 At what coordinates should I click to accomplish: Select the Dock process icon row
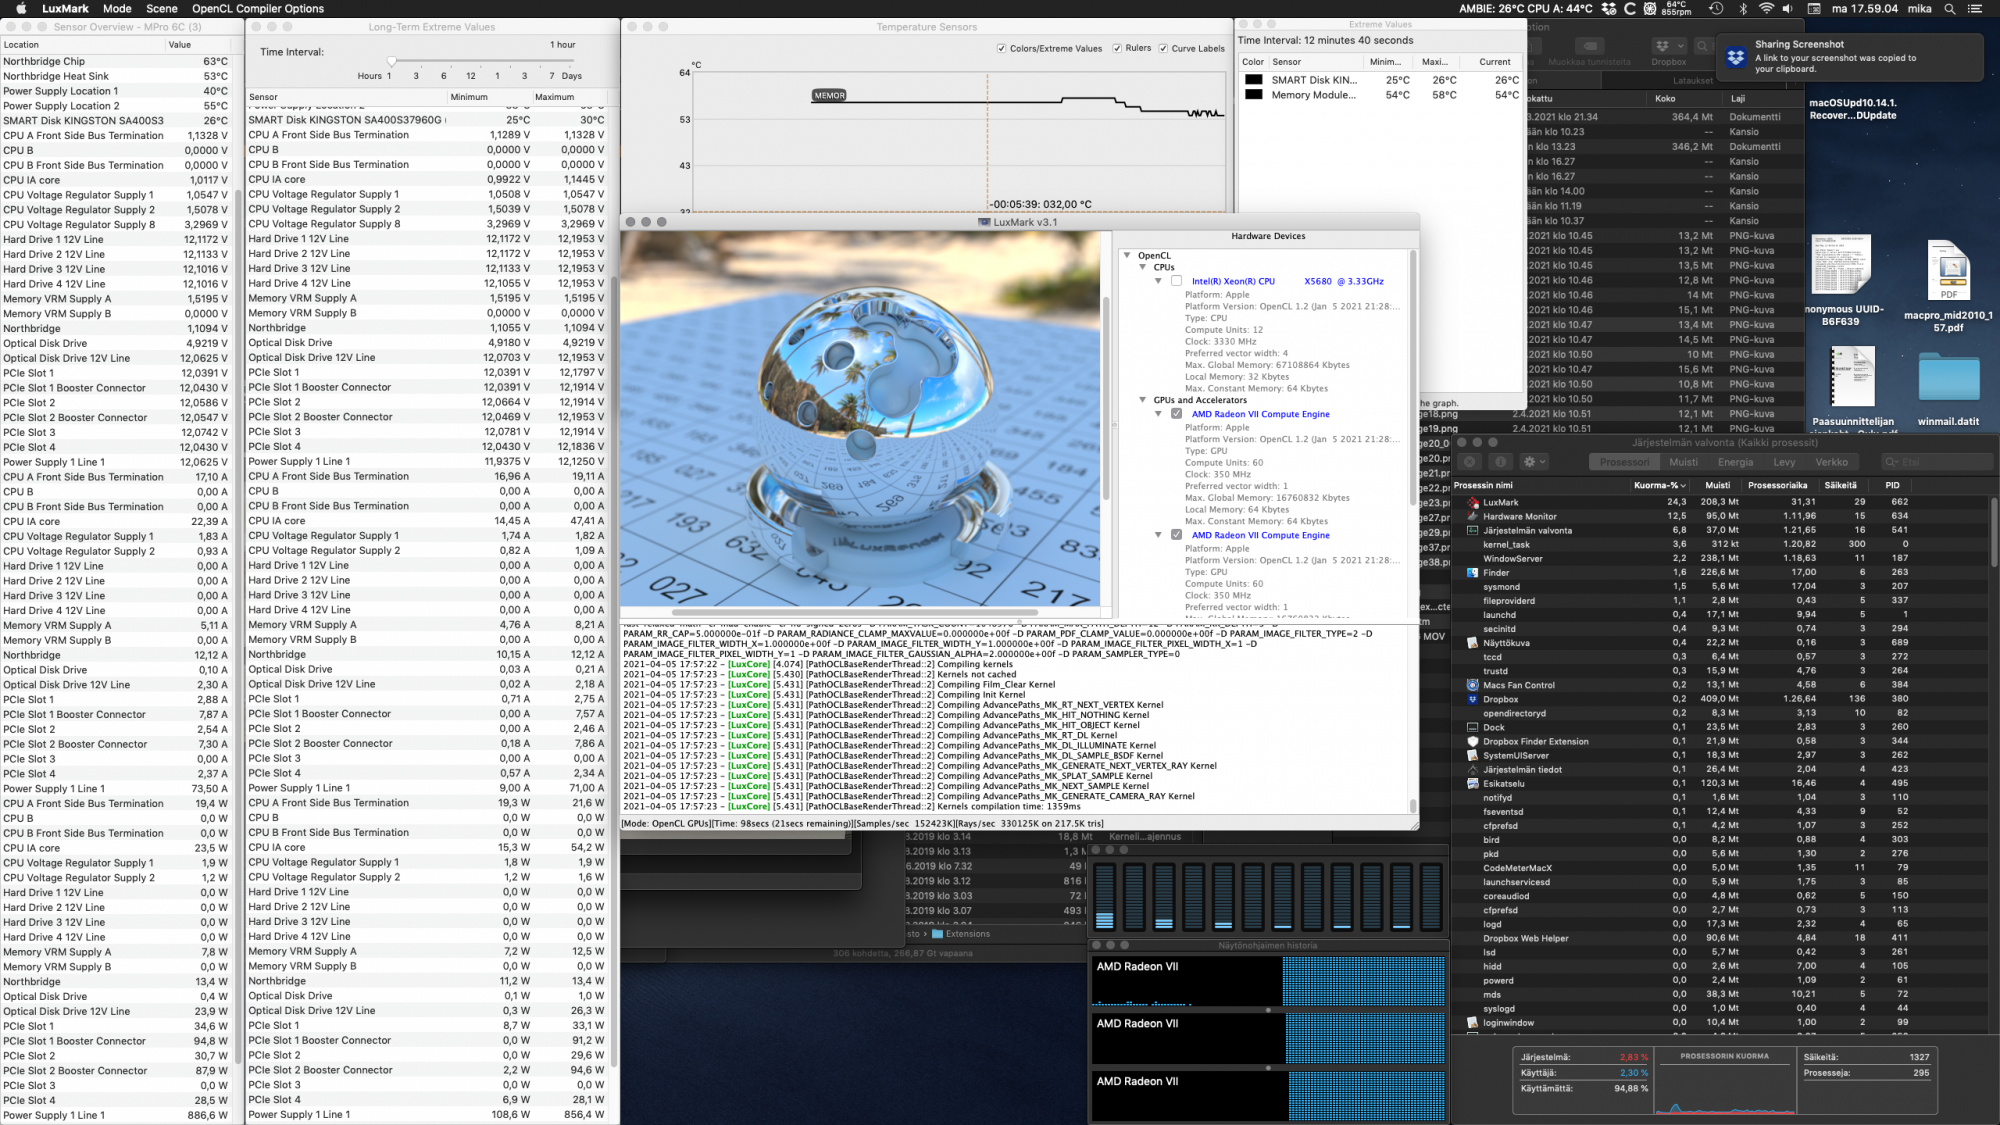click(1472, 727)
